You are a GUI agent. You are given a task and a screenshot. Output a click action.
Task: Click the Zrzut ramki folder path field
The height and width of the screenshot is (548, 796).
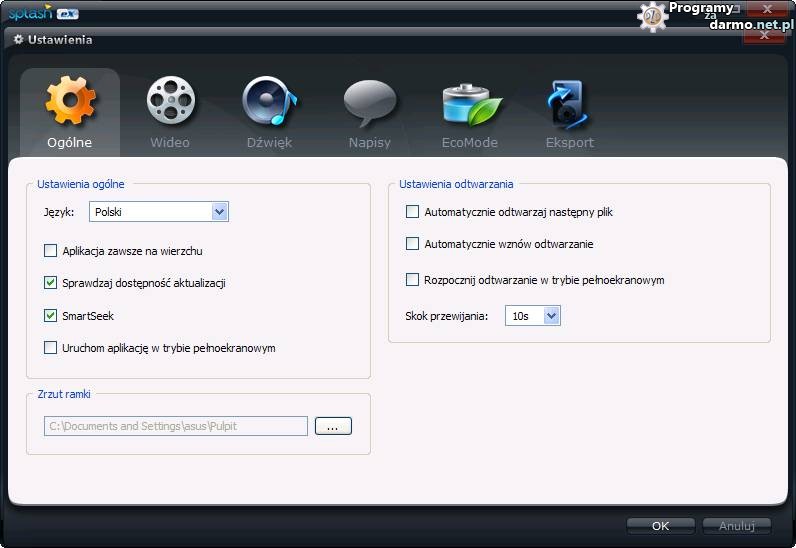[x=175, y=426]
